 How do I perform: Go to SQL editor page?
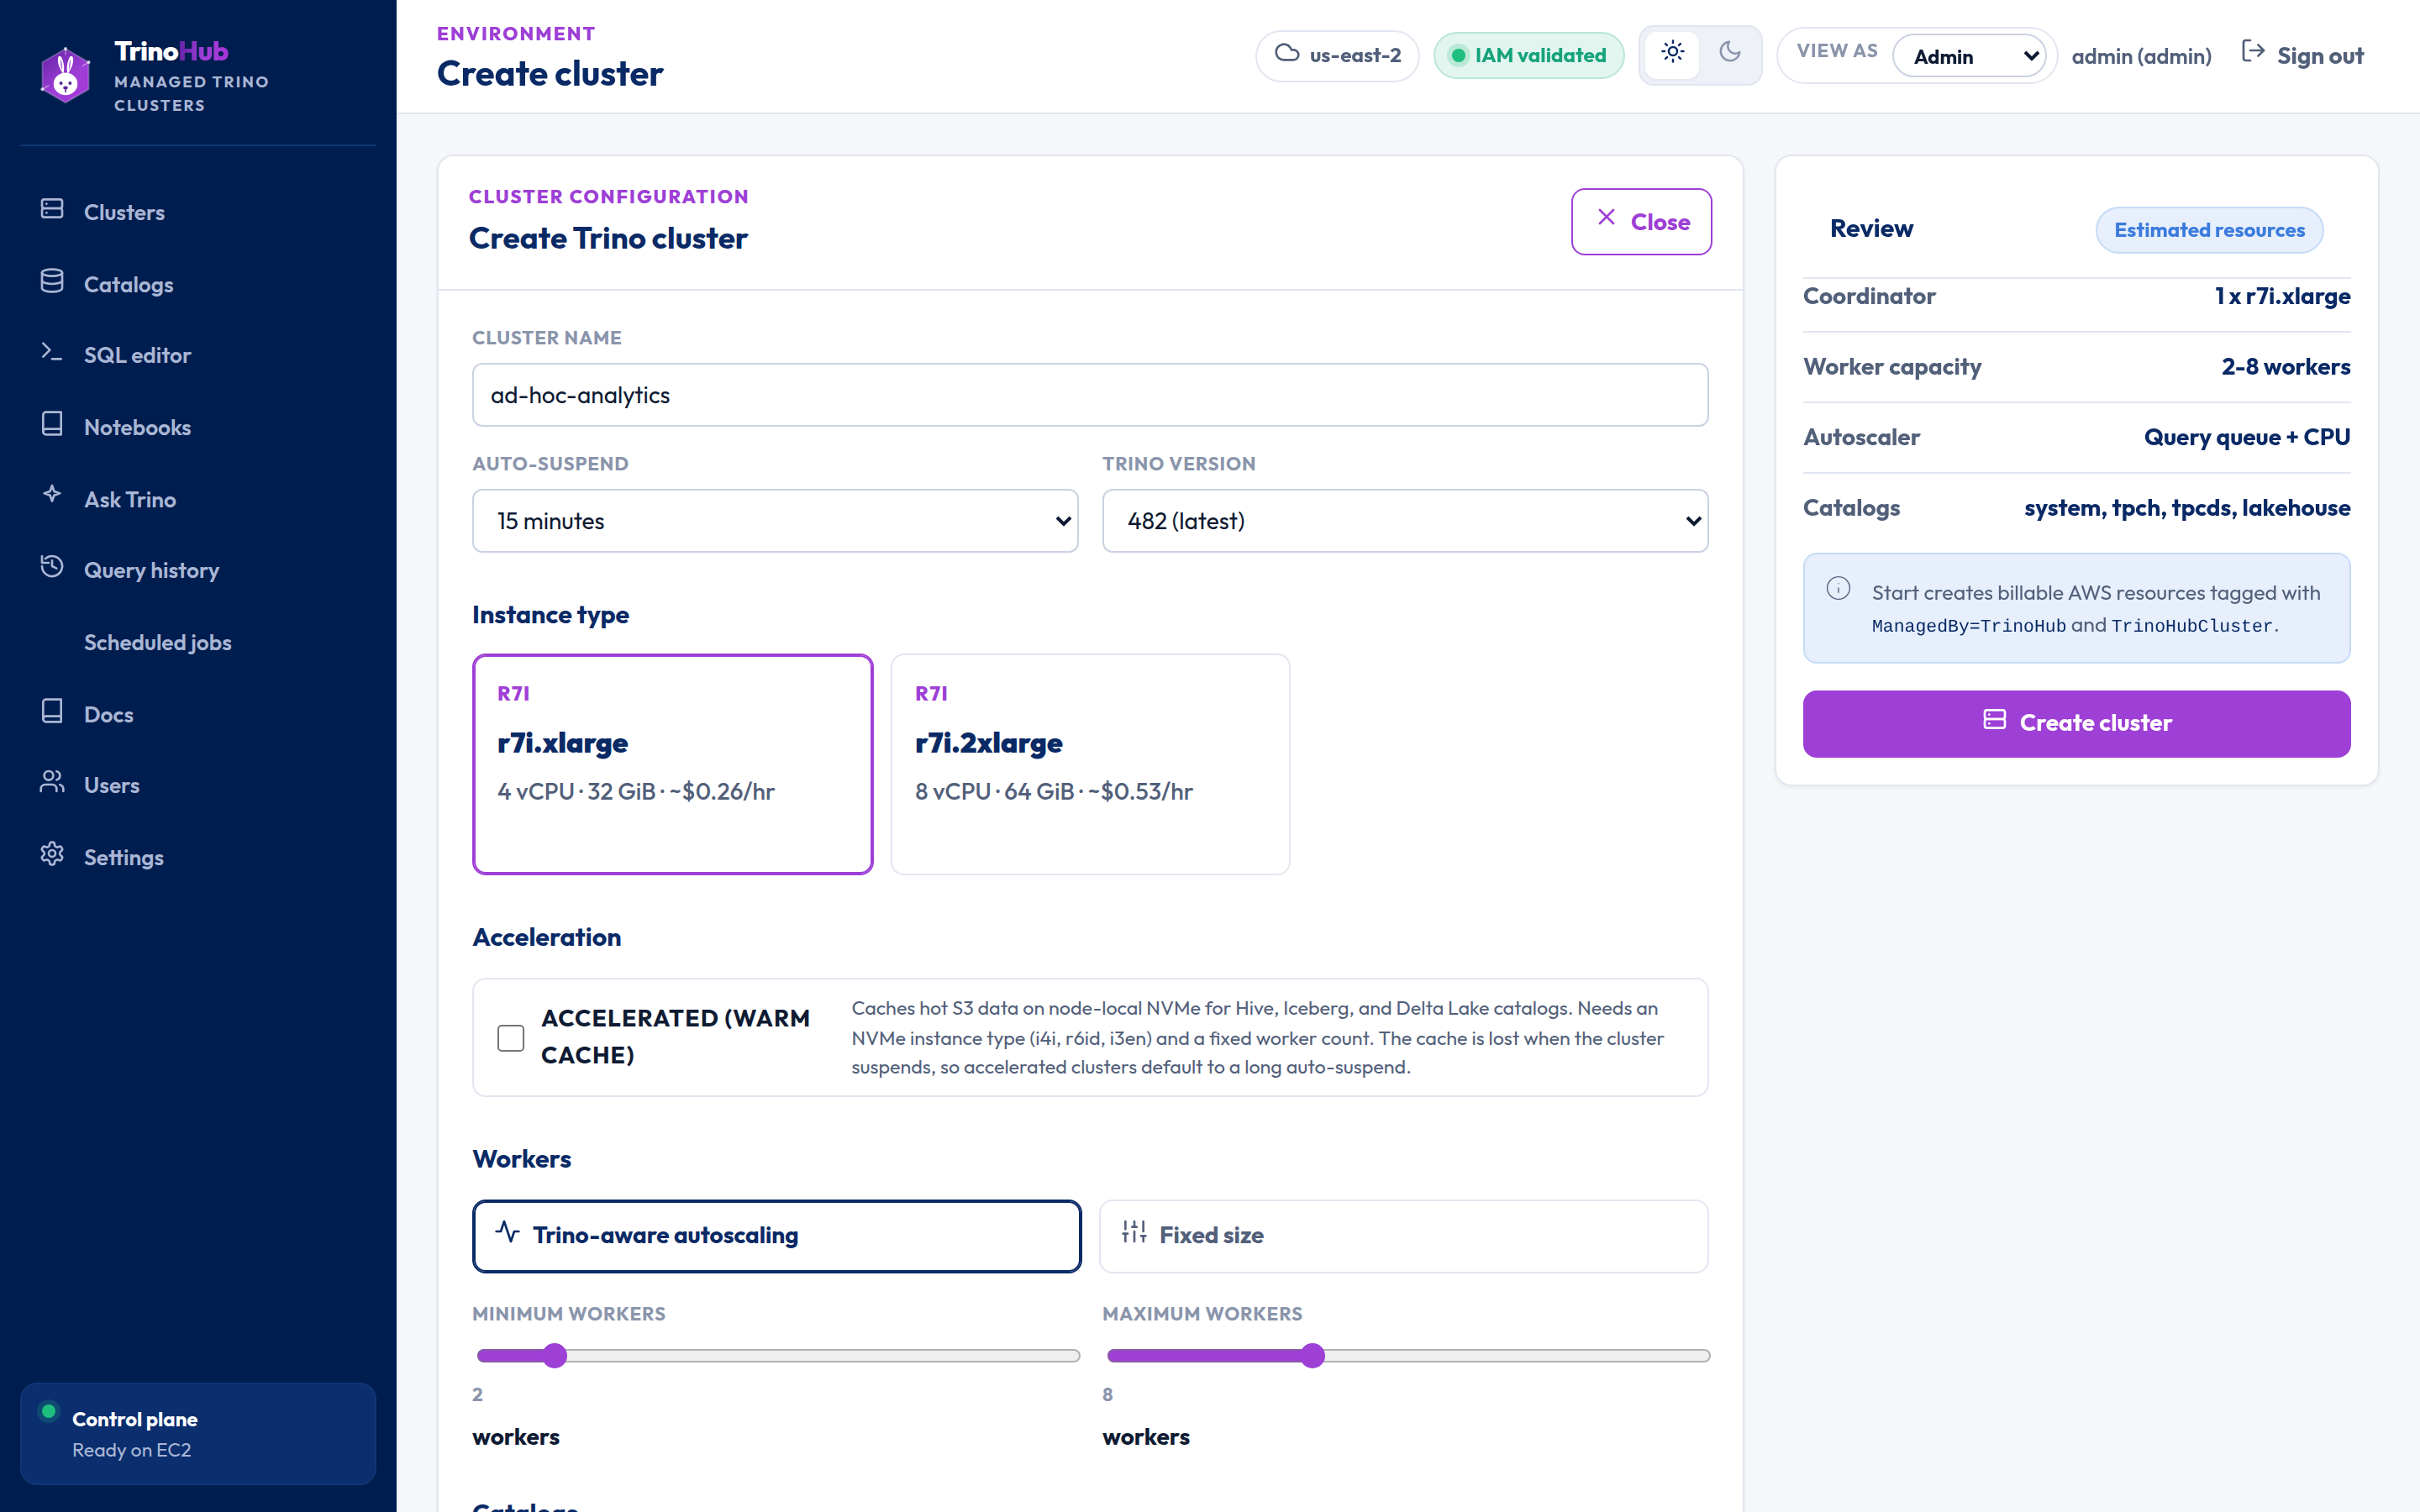tap(198, 355)
